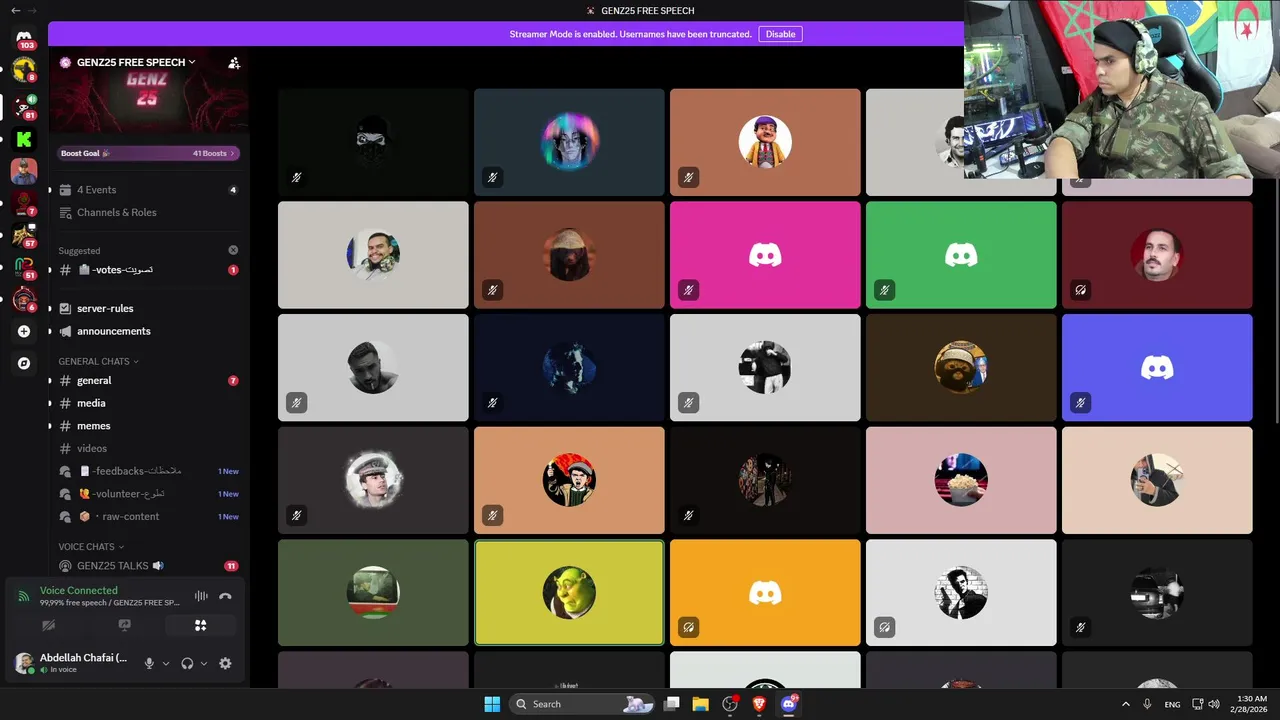Open File Explorer from the taskbar
This screenshot has width=1280, height=720.
tap(700, 704)
